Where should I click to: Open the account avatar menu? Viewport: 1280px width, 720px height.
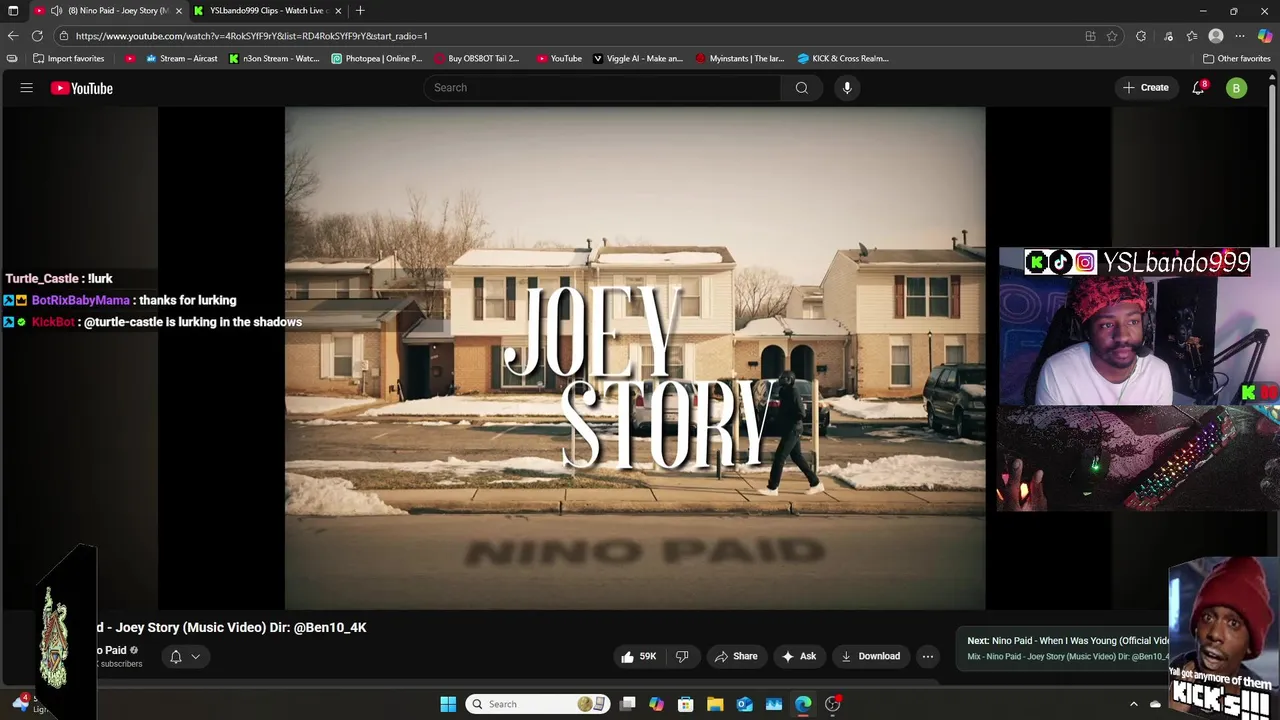coord(1236,88)
